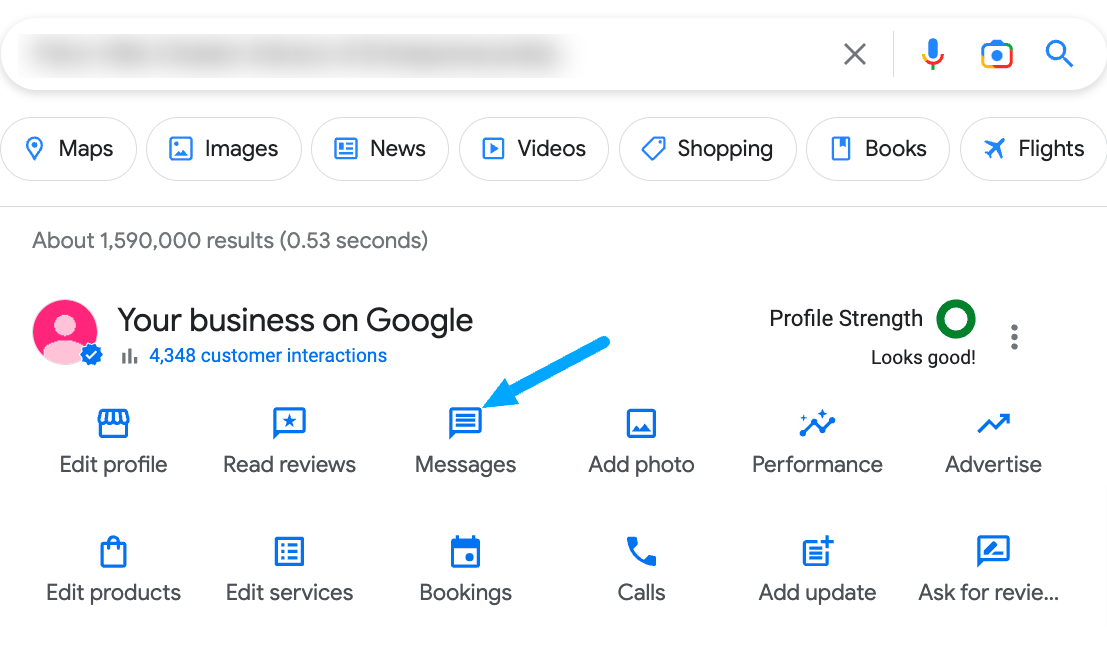Open the Bookings calendar icon
Screen dimensions: 1107x657
465,552
